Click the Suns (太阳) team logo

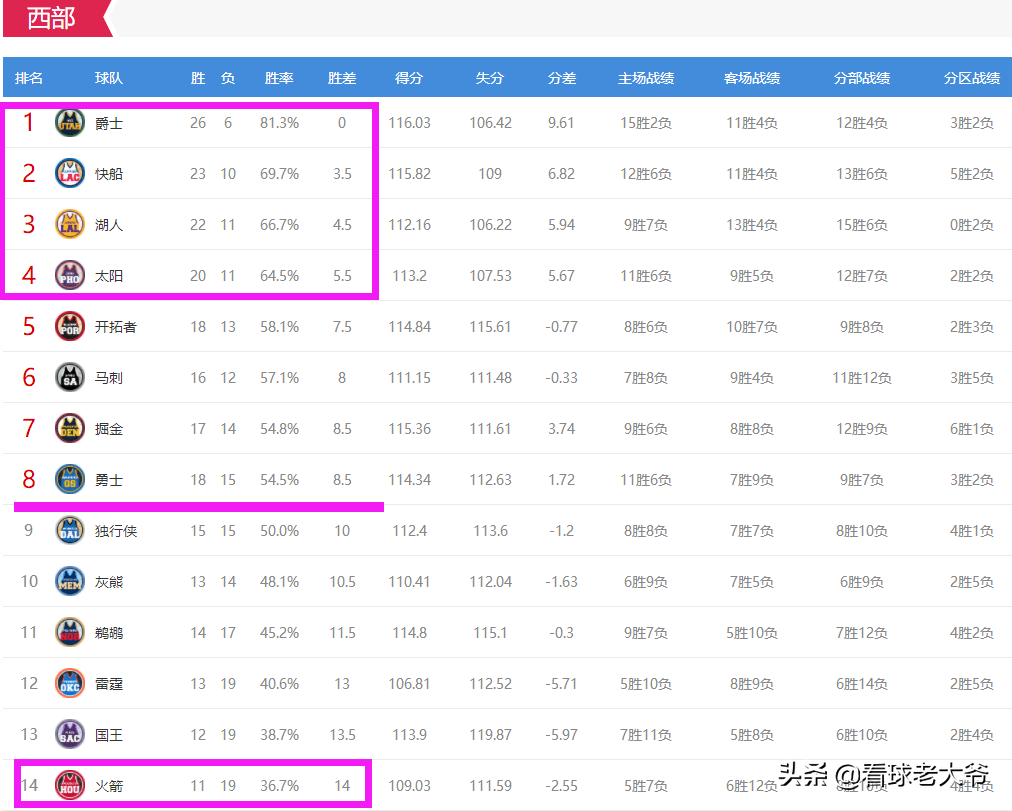(68, 275)
